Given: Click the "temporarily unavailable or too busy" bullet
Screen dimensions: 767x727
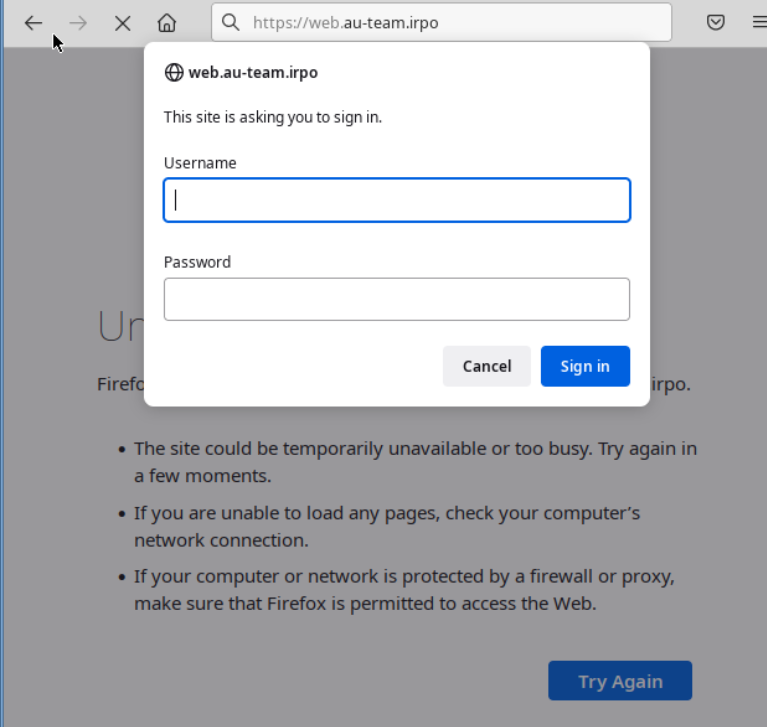Looking at the screenshot, I should pyautogui.click(x=415, y=462).
